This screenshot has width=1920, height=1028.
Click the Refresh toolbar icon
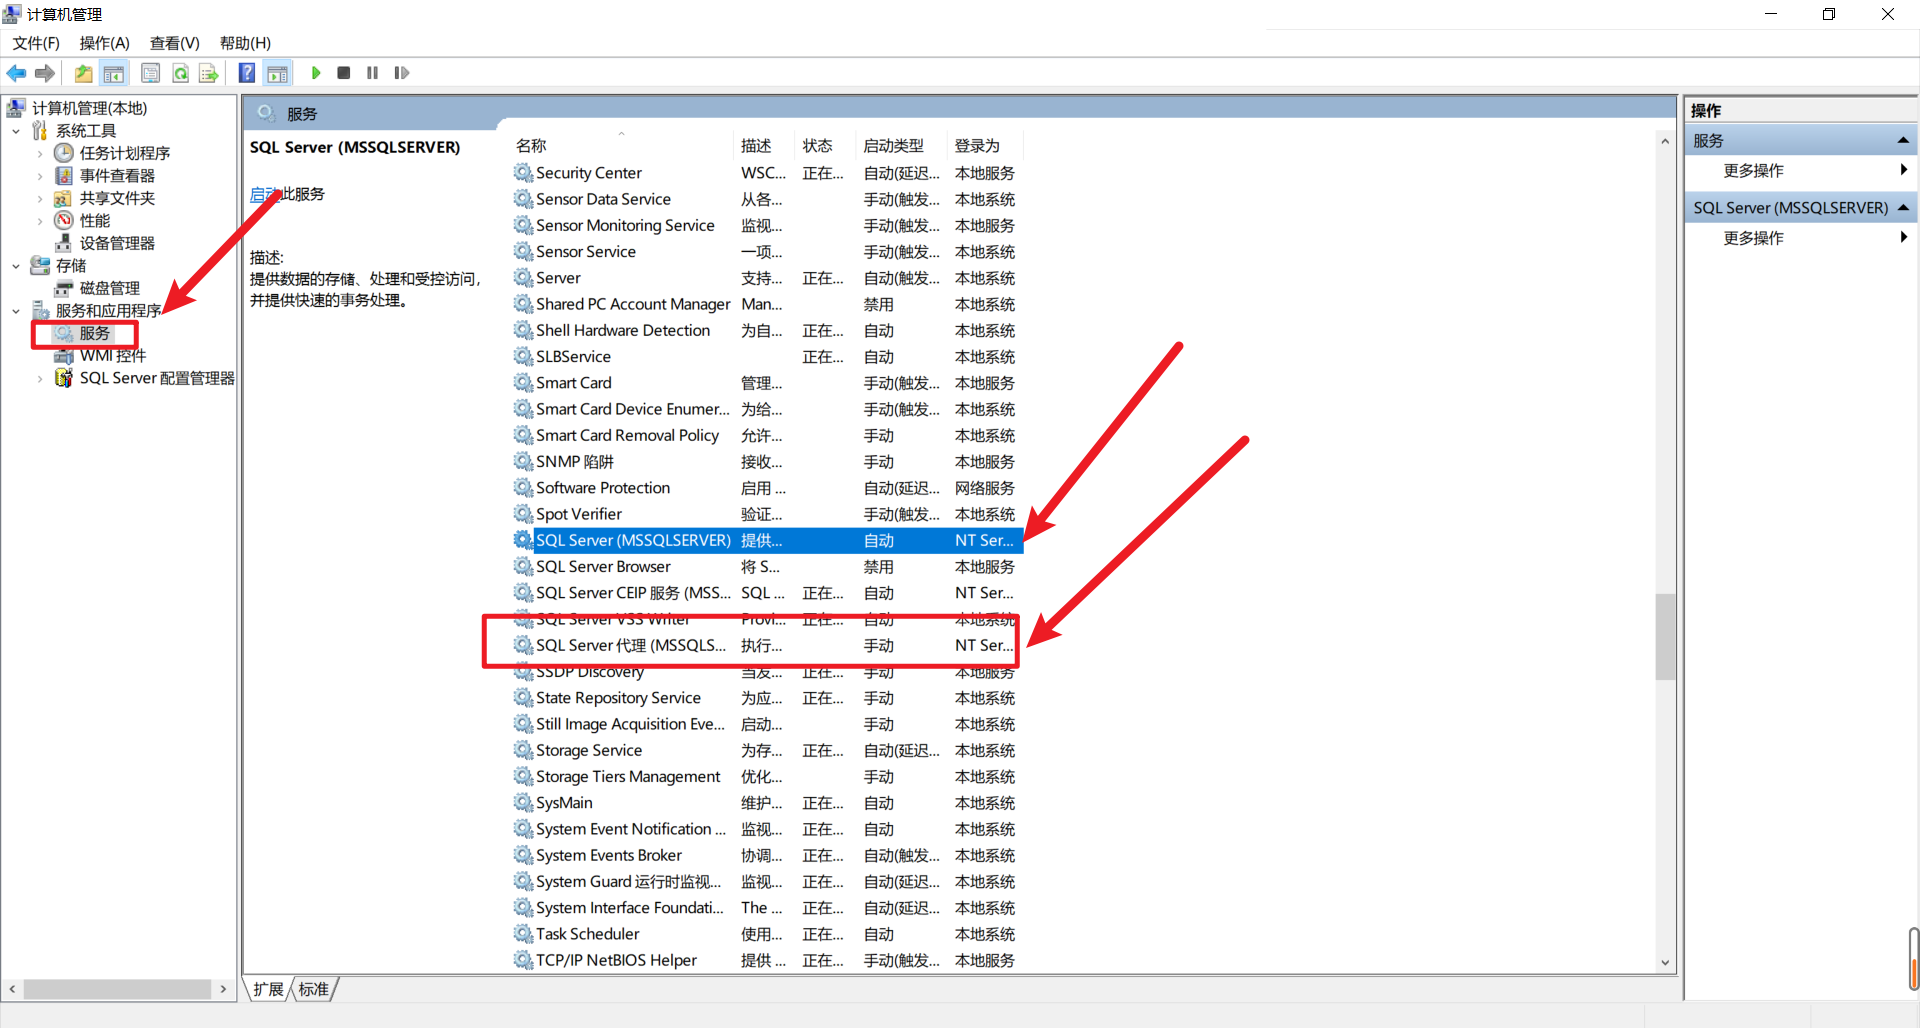[180, 73]
